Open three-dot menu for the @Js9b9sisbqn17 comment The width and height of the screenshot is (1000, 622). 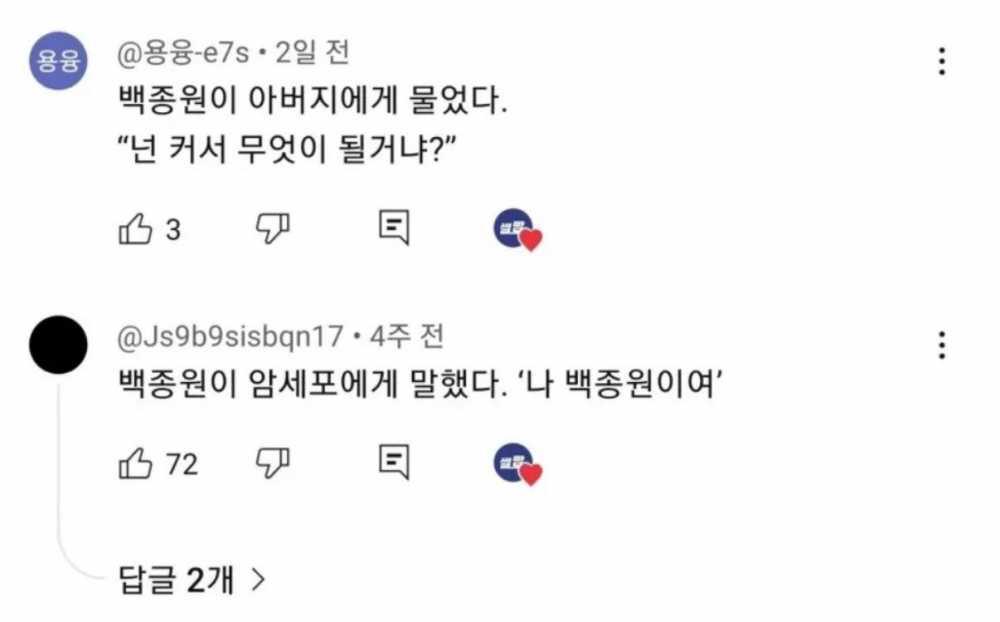click(941, 343)
